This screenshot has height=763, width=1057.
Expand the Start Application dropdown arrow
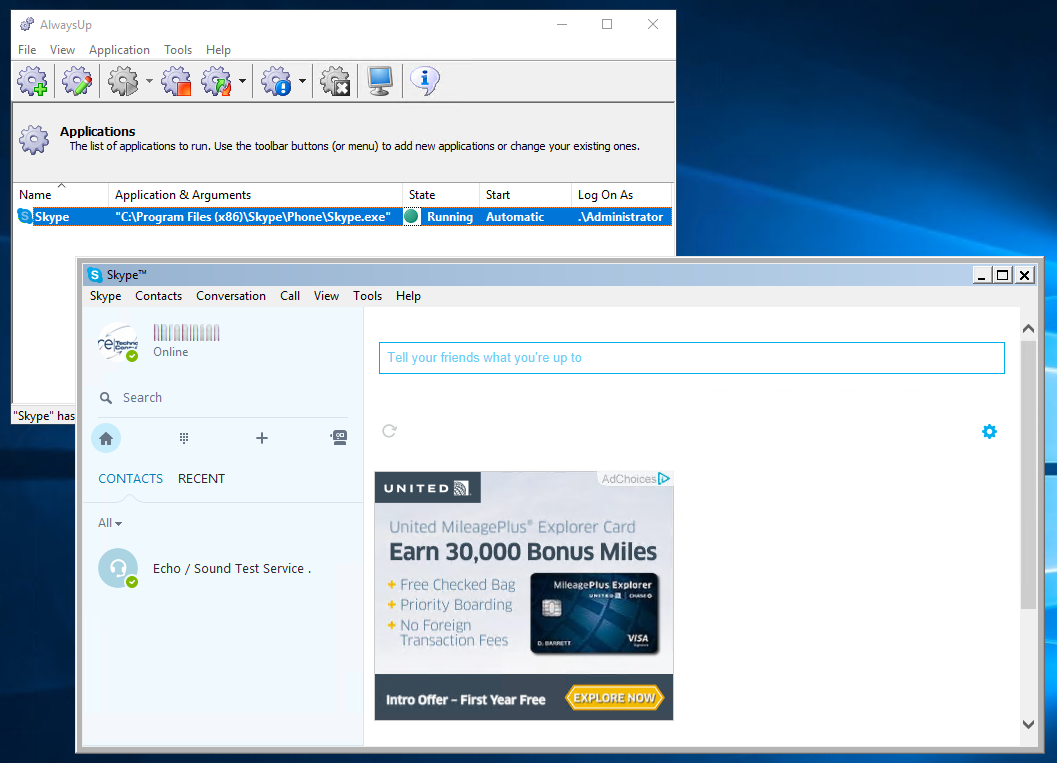[x=149, y=81]
